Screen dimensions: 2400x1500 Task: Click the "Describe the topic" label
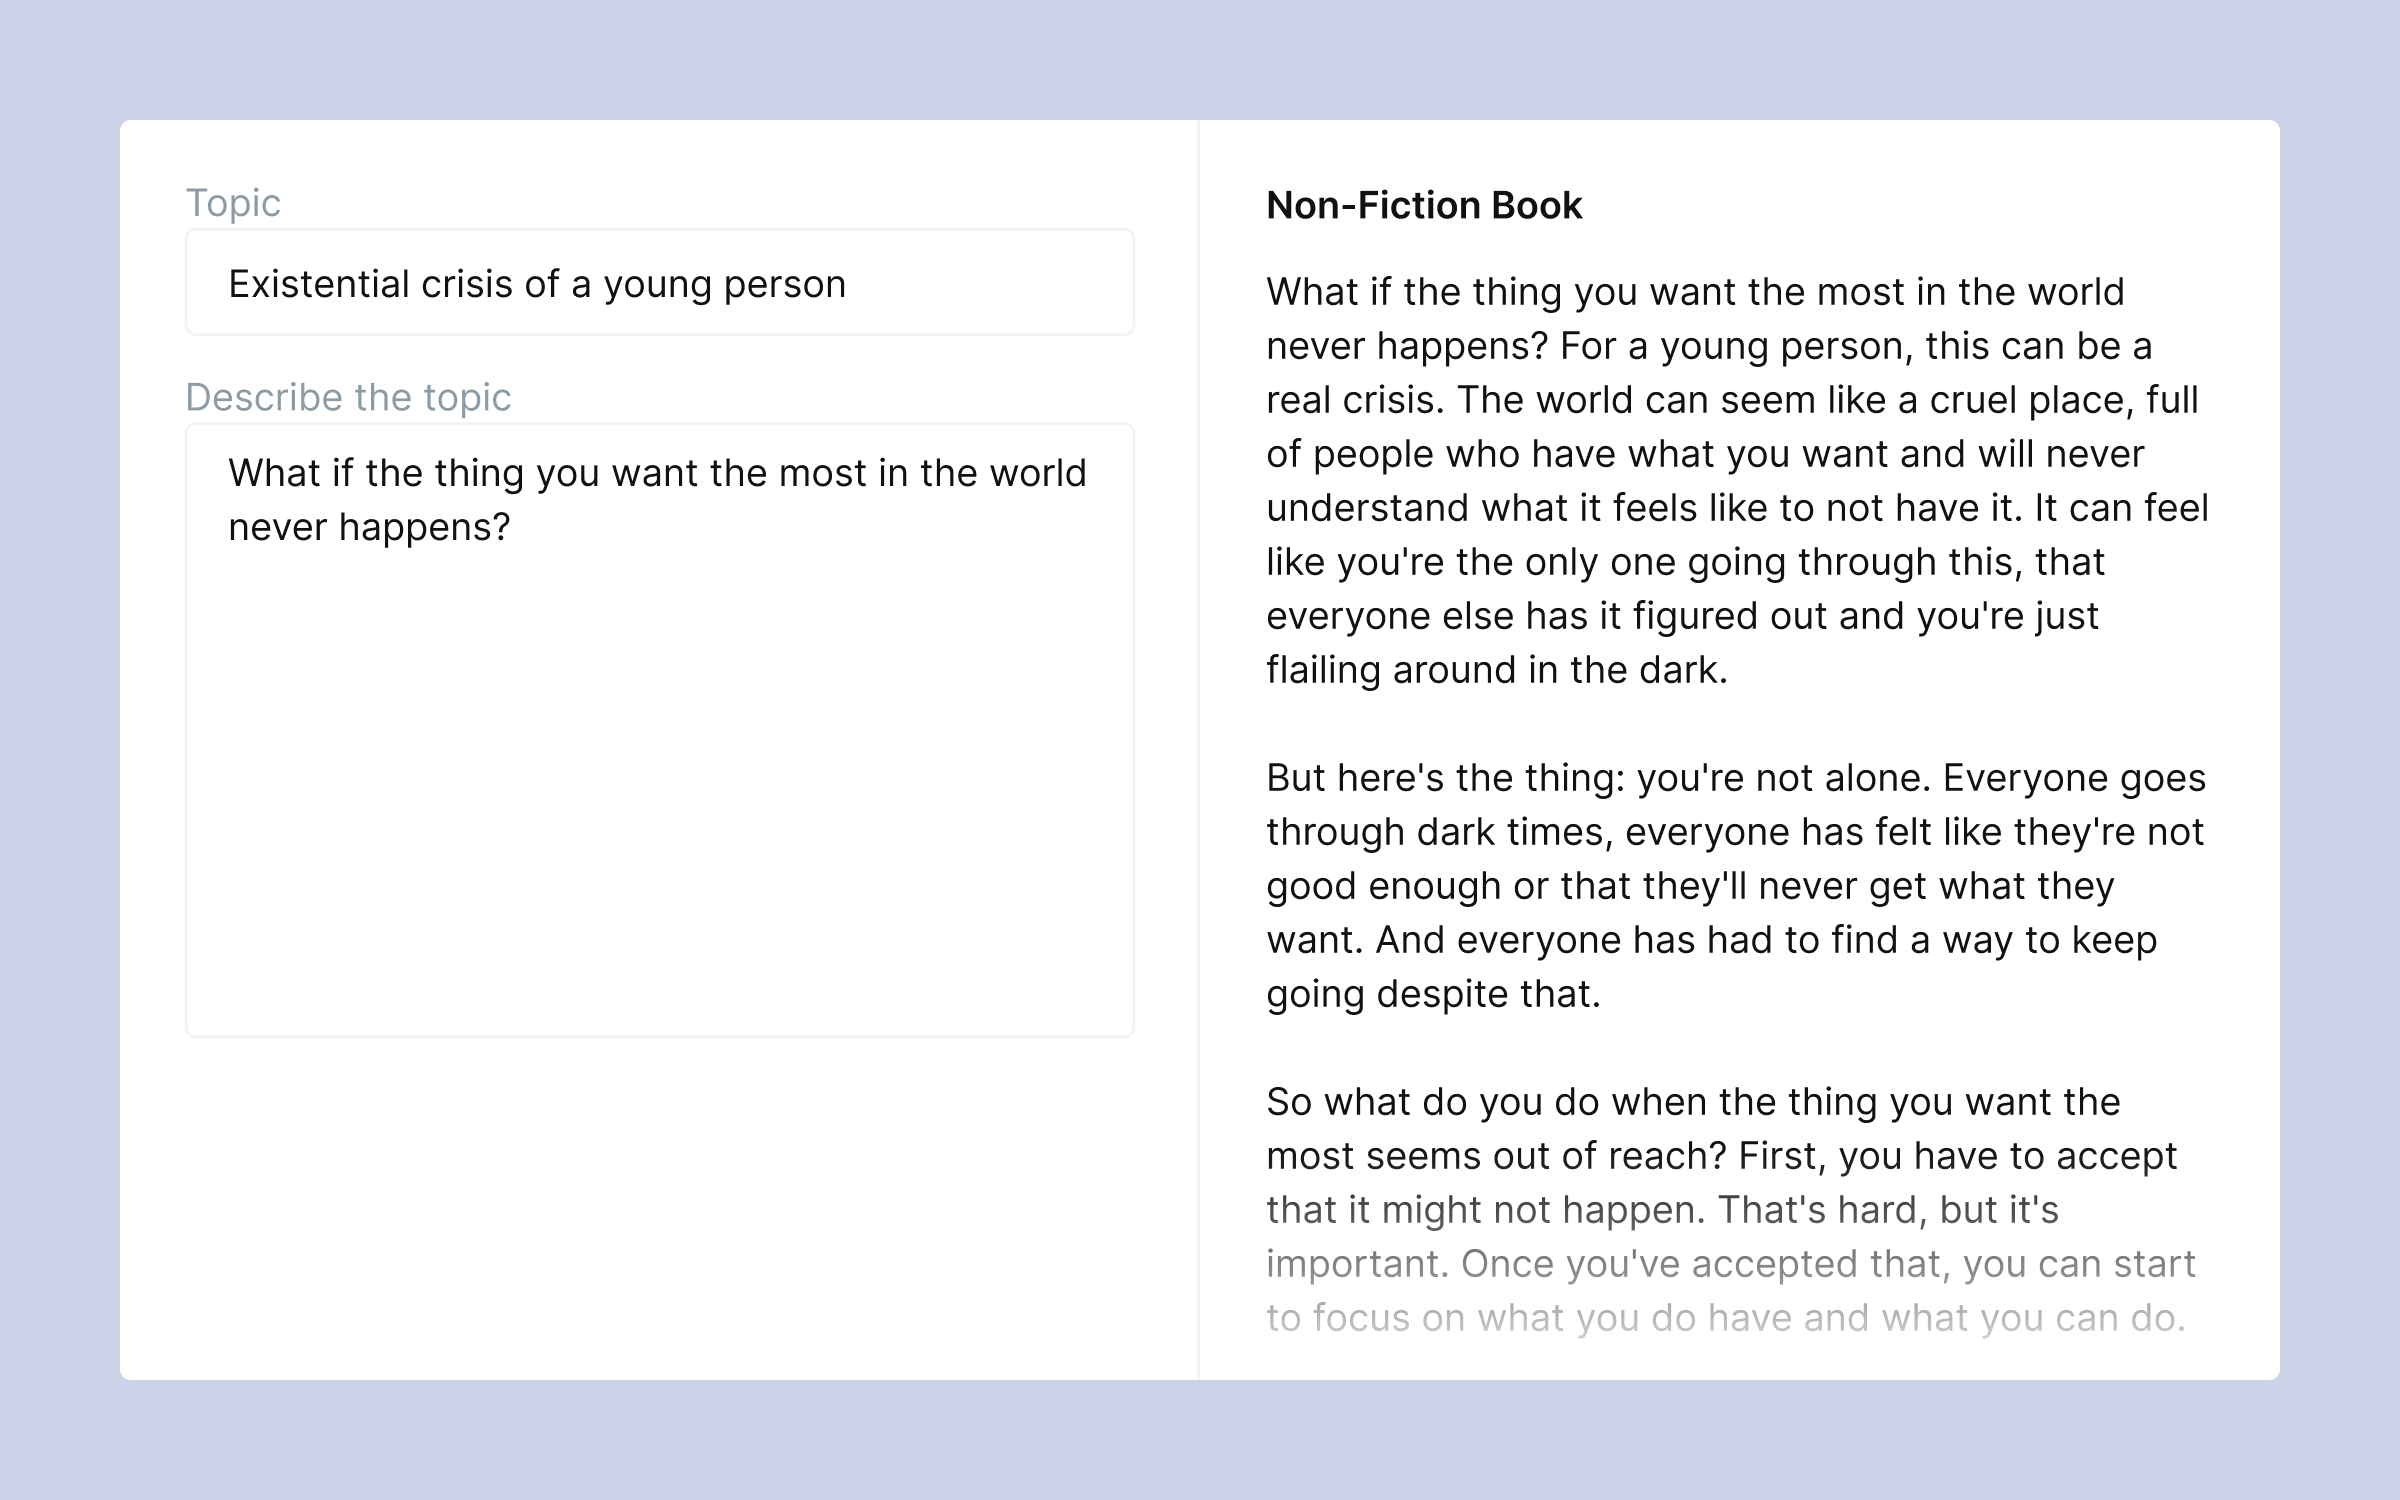(x=348, y=397)
